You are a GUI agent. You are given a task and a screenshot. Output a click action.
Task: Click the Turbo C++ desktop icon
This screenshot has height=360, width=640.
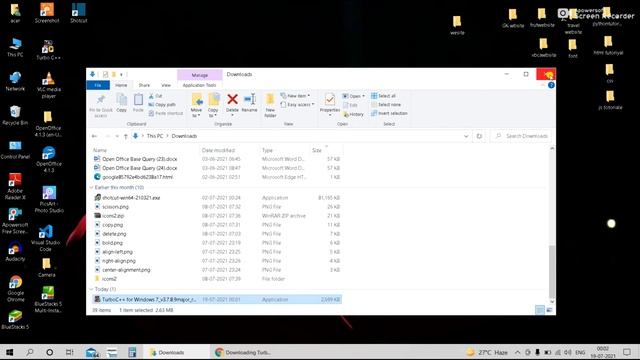point(48,50)
